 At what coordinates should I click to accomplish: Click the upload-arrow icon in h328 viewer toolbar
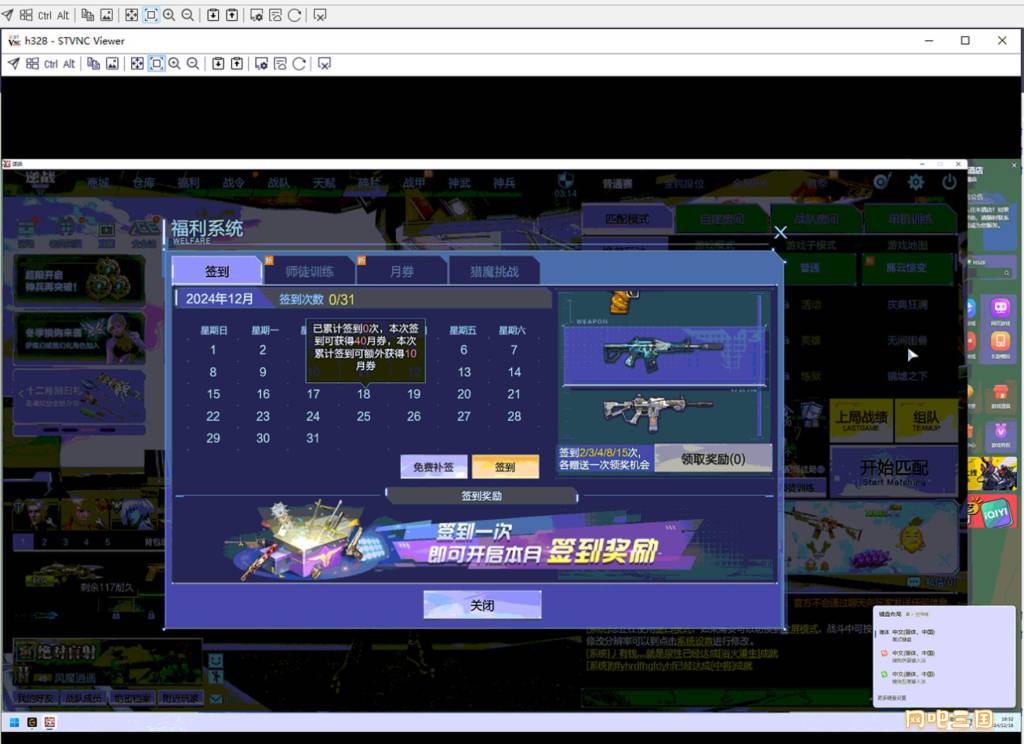pos(237,63)
